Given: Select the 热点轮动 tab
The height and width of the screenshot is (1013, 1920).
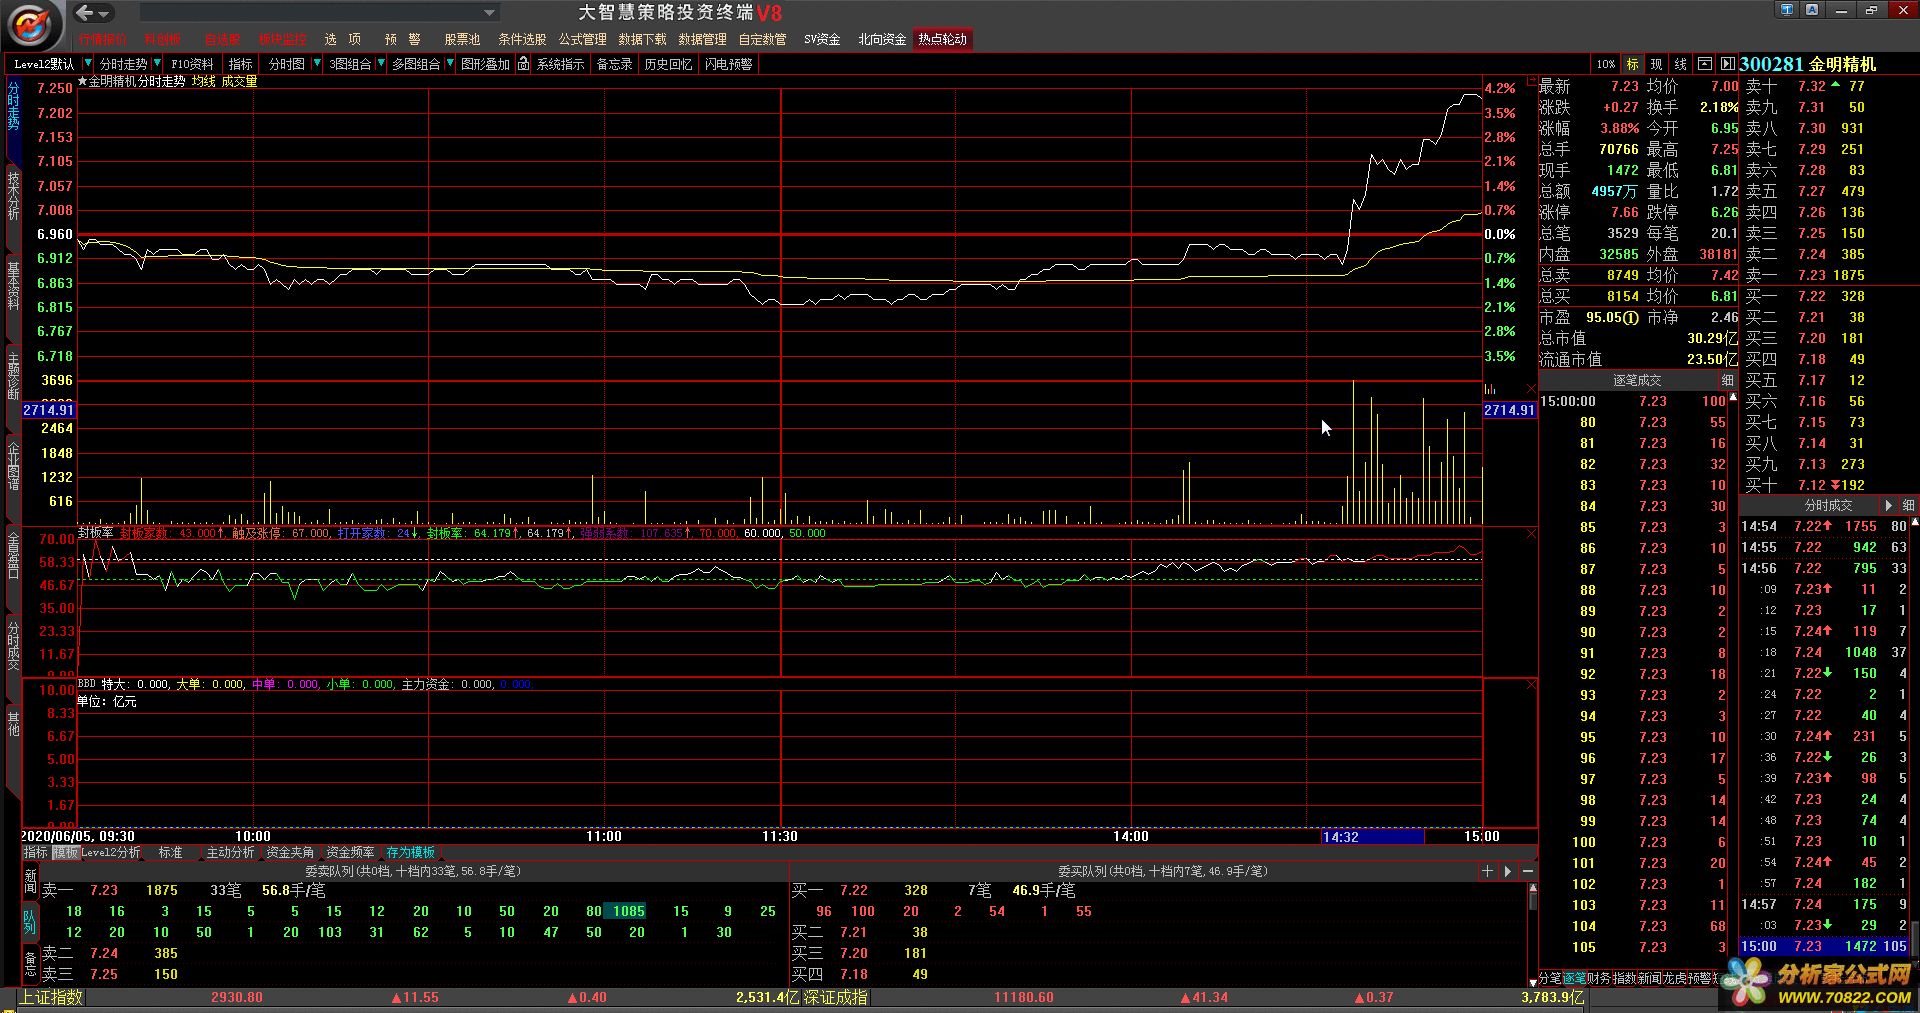Looking at the screenshot, I should pos(942,39).
